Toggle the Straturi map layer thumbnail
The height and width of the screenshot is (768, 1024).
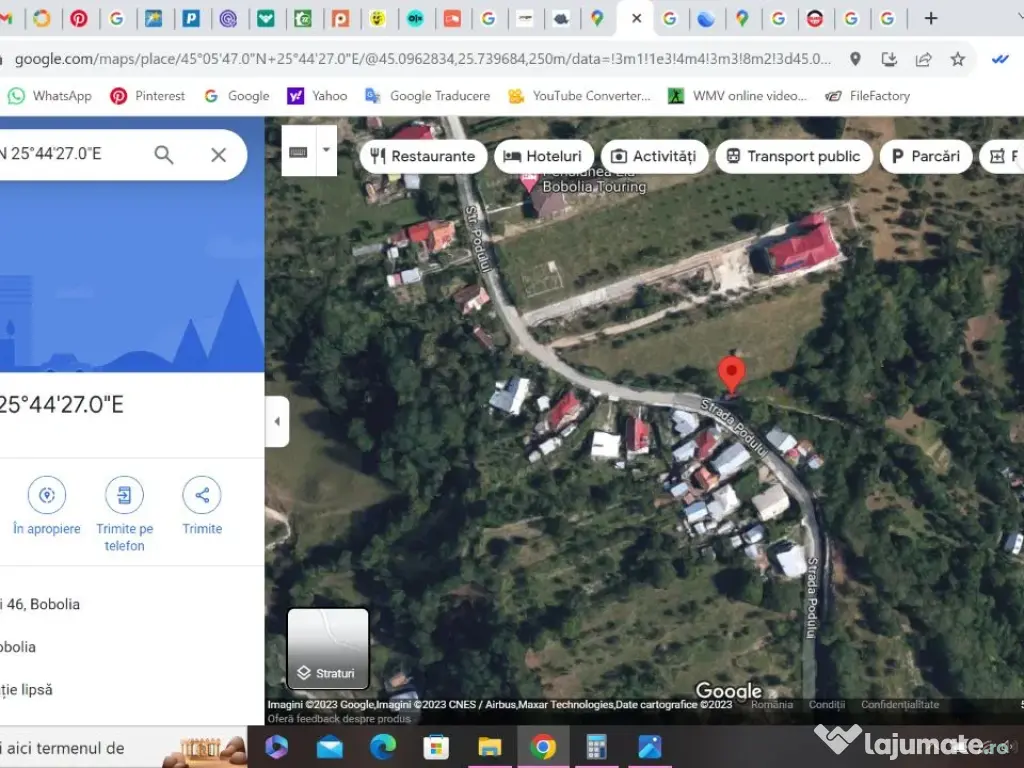[x=328, y=648]
